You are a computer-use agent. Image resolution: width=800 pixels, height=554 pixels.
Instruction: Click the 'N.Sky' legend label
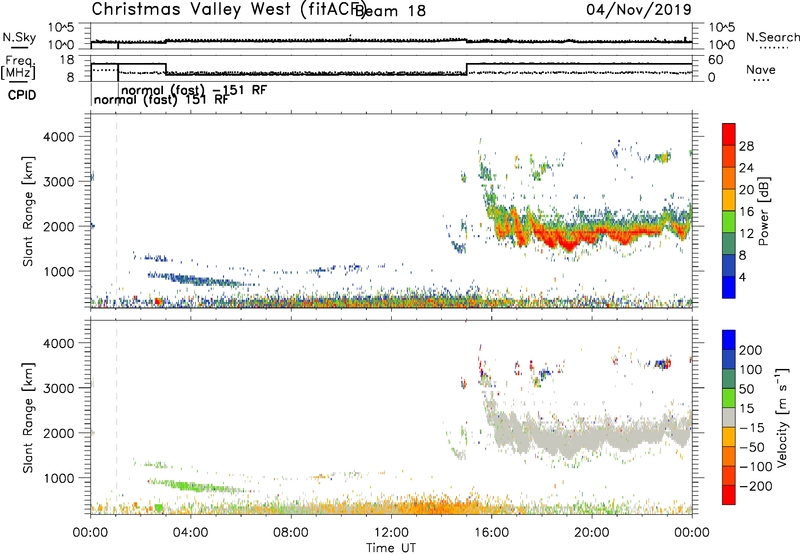[19, 37]
